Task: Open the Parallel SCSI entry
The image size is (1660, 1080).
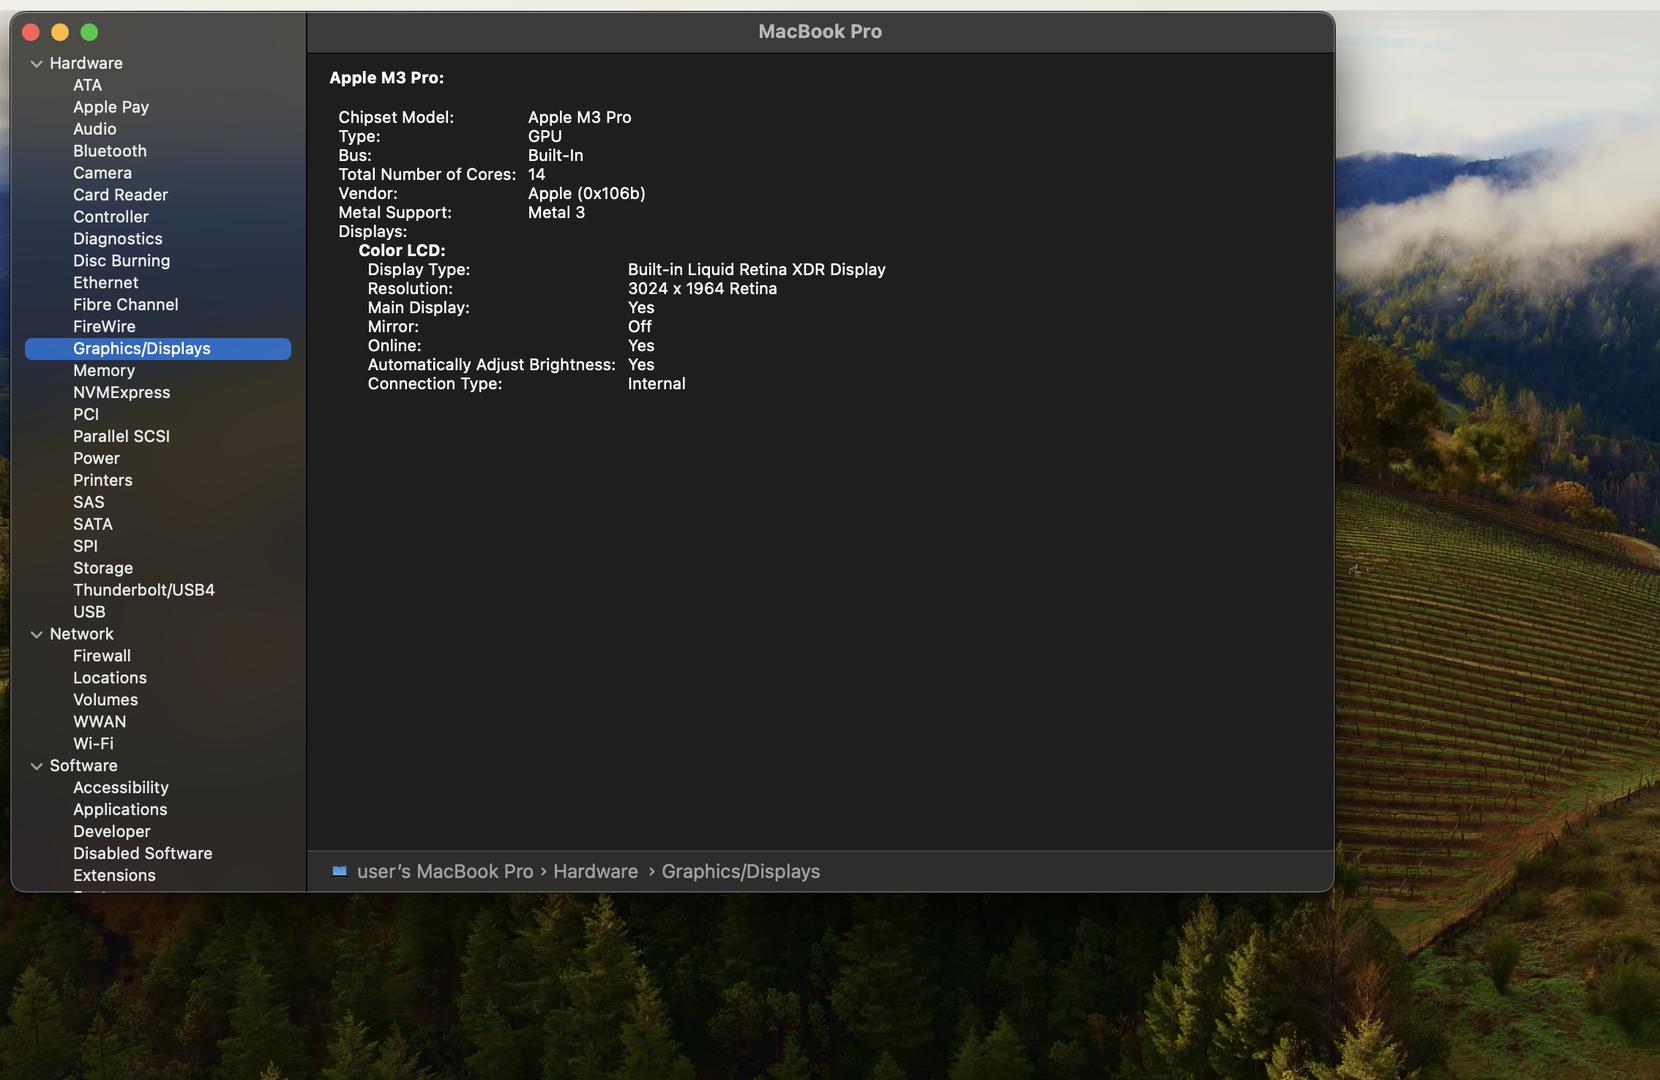Action: [x=121, y=437]
